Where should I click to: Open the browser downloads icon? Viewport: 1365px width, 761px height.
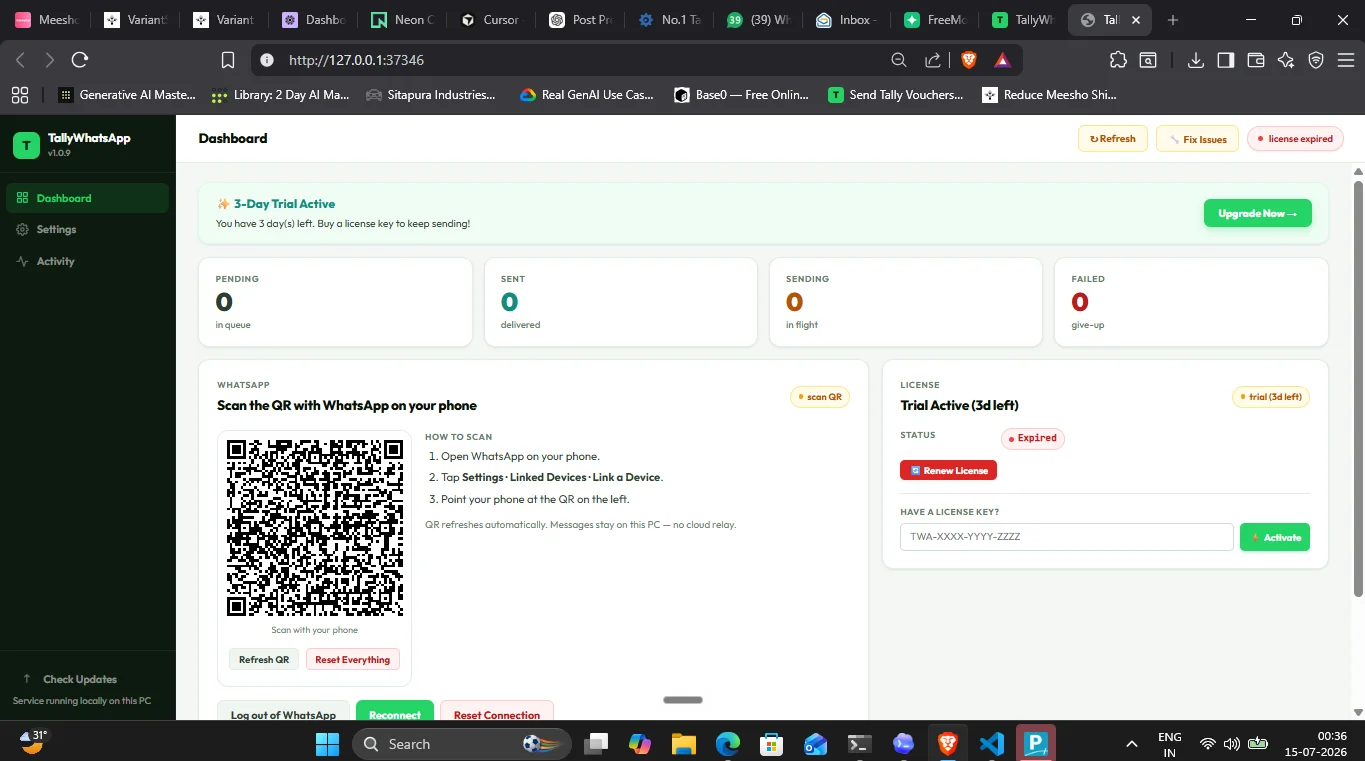pyautogui.click(x=1195, y=60)
